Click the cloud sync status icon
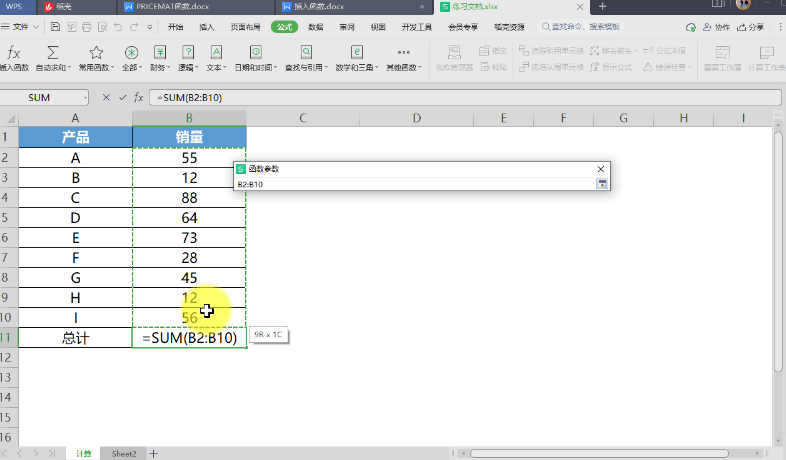 (691, 27)
